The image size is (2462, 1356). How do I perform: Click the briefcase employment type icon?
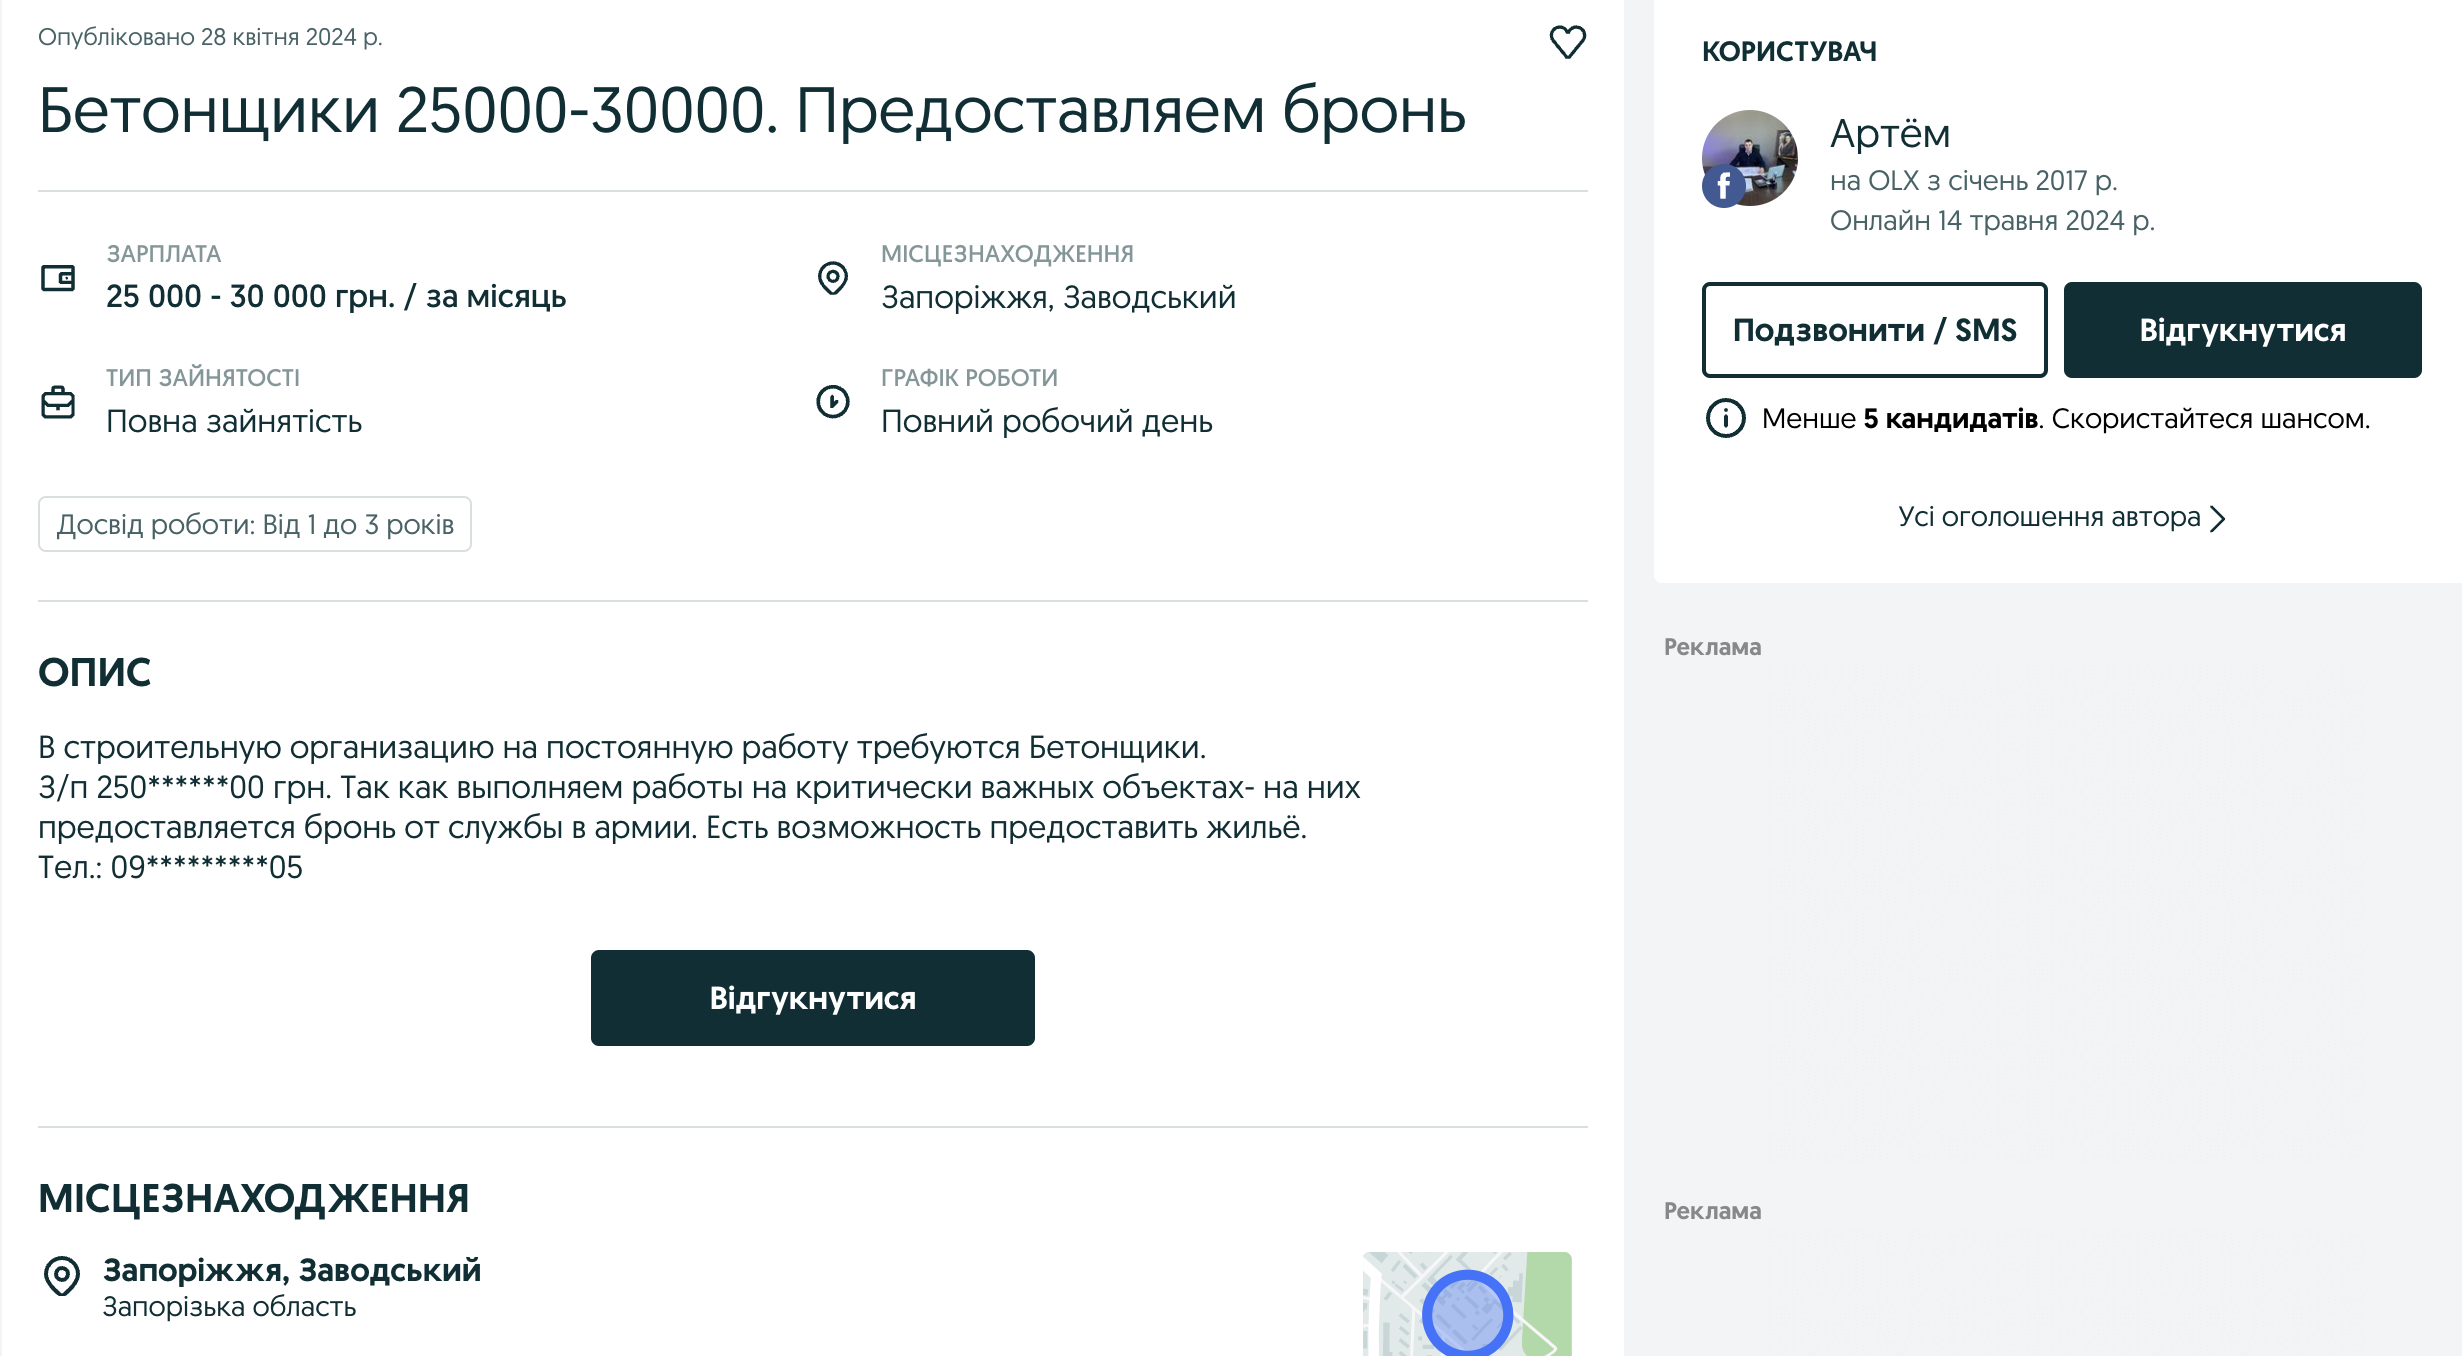(x=58, y=402)
